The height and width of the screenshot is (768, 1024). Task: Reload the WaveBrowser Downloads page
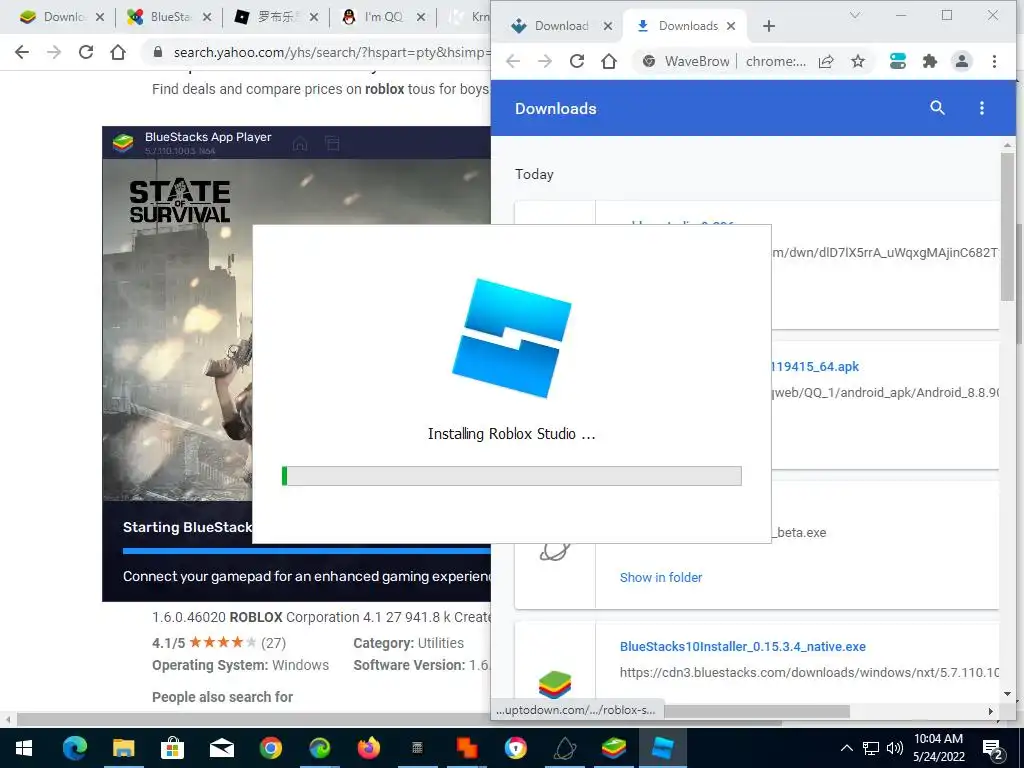point(577,61)
